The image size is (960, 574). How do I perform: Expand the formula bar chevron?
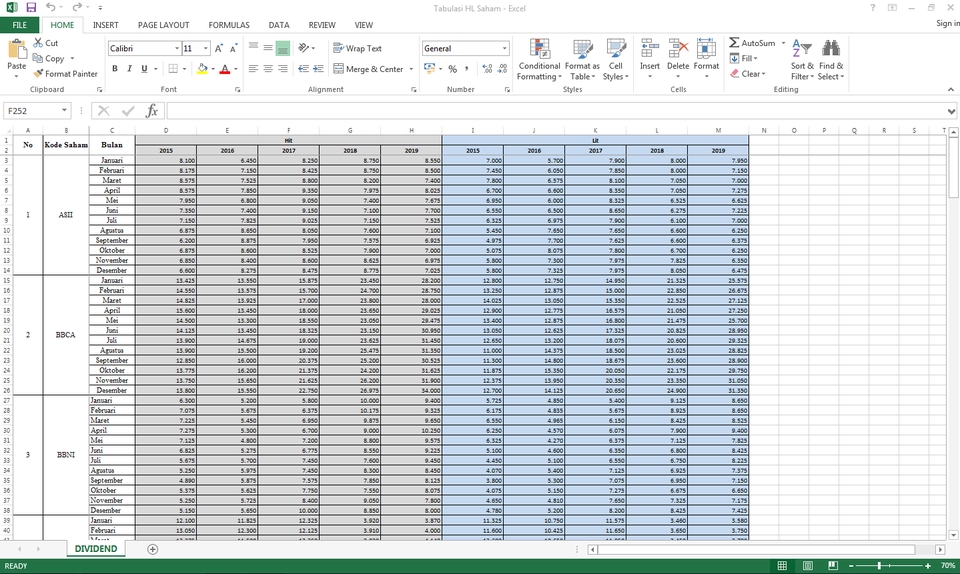point(951,111)
